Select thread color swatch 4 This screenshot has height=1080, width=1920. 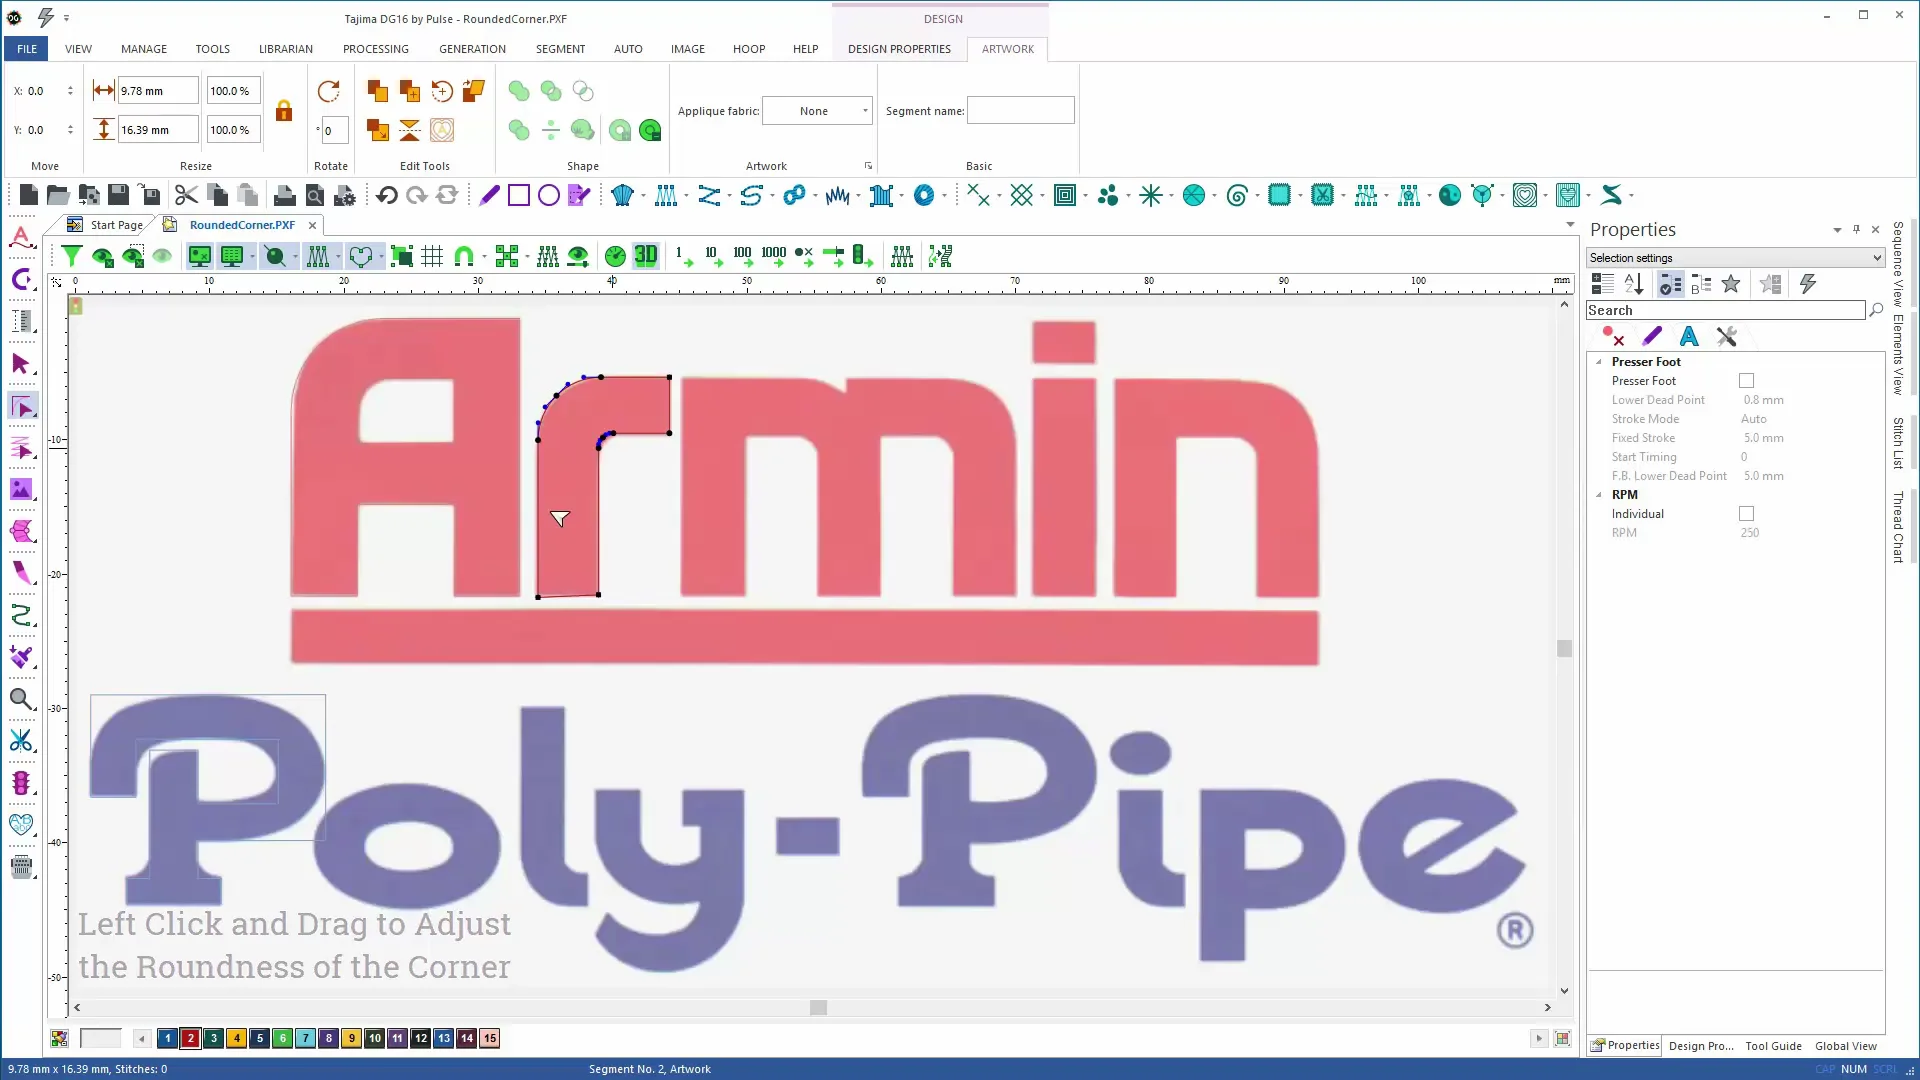tap(237, 1038)
